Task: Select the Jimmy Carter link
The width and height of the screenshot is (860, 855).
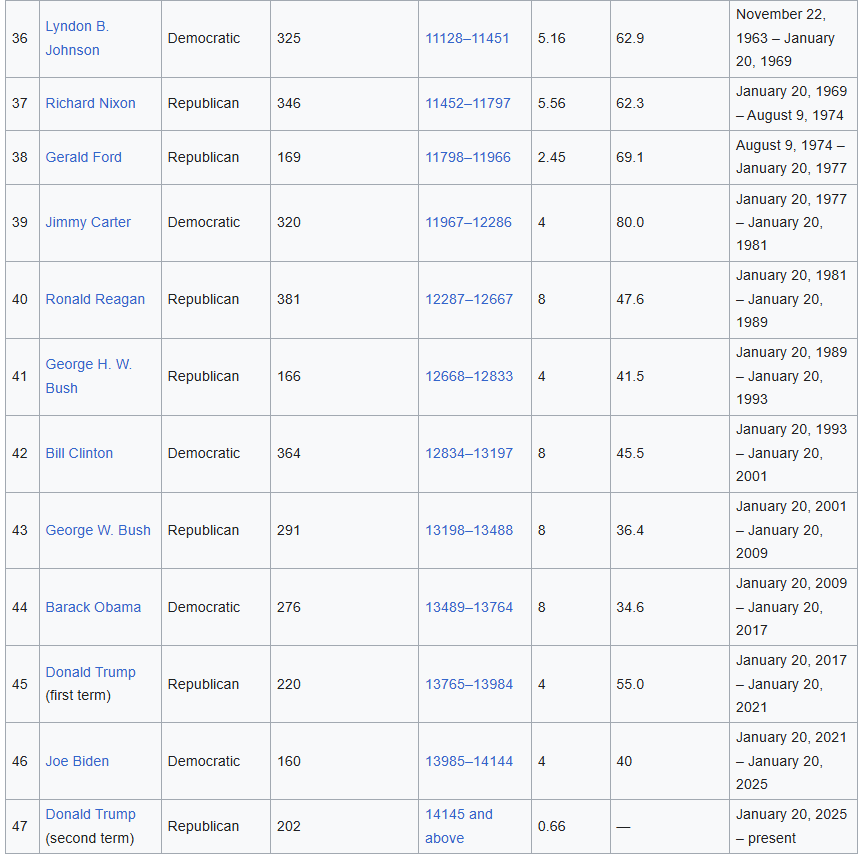Action: [88, 222]
